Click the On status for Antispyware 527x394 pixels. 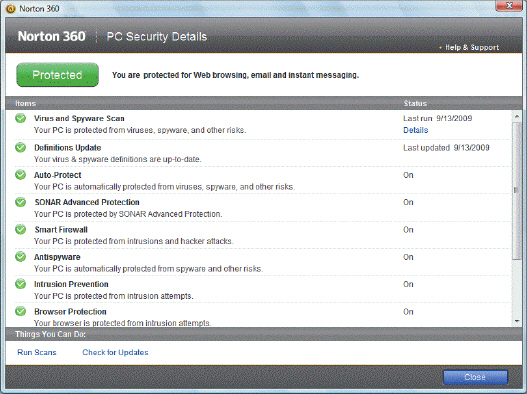tap(408, 257)
